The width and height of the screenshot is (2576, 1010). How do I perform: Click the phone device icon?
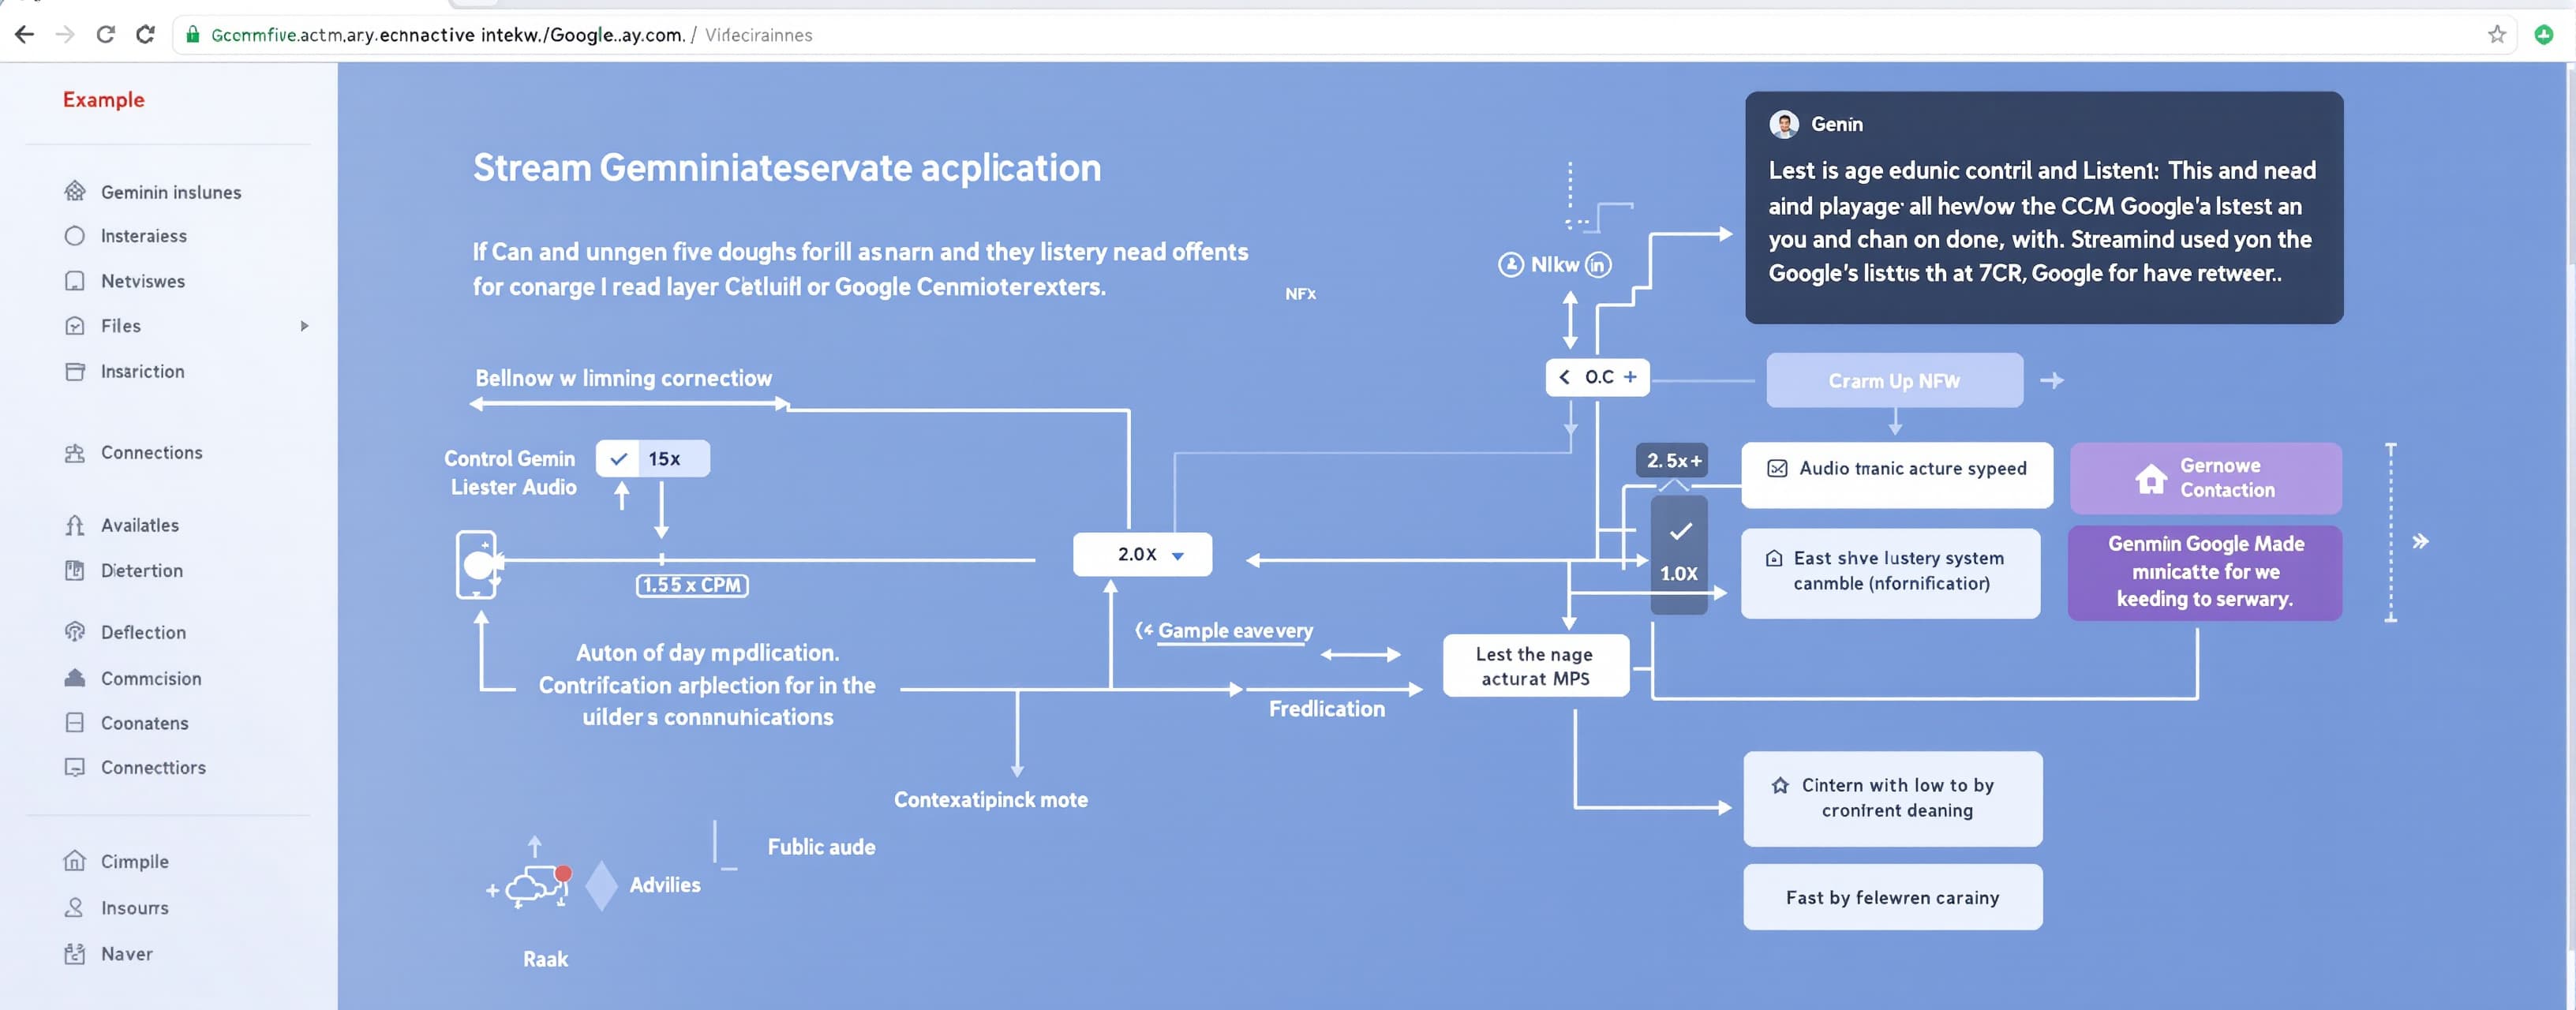coord(477,565)
